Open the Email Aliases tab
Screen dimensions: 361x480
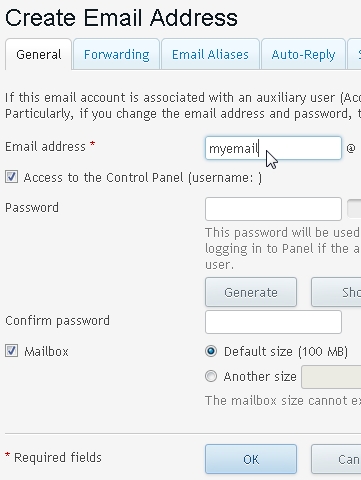pyautogui.click(x=210, y=54)
